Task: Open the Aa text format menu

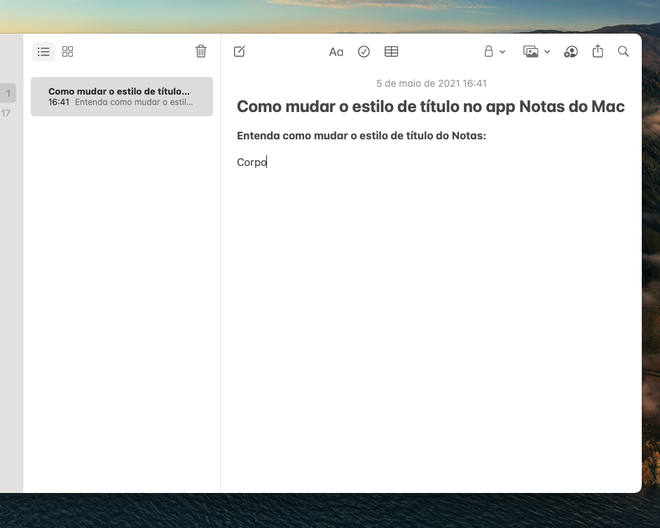Action: (336, 52)
